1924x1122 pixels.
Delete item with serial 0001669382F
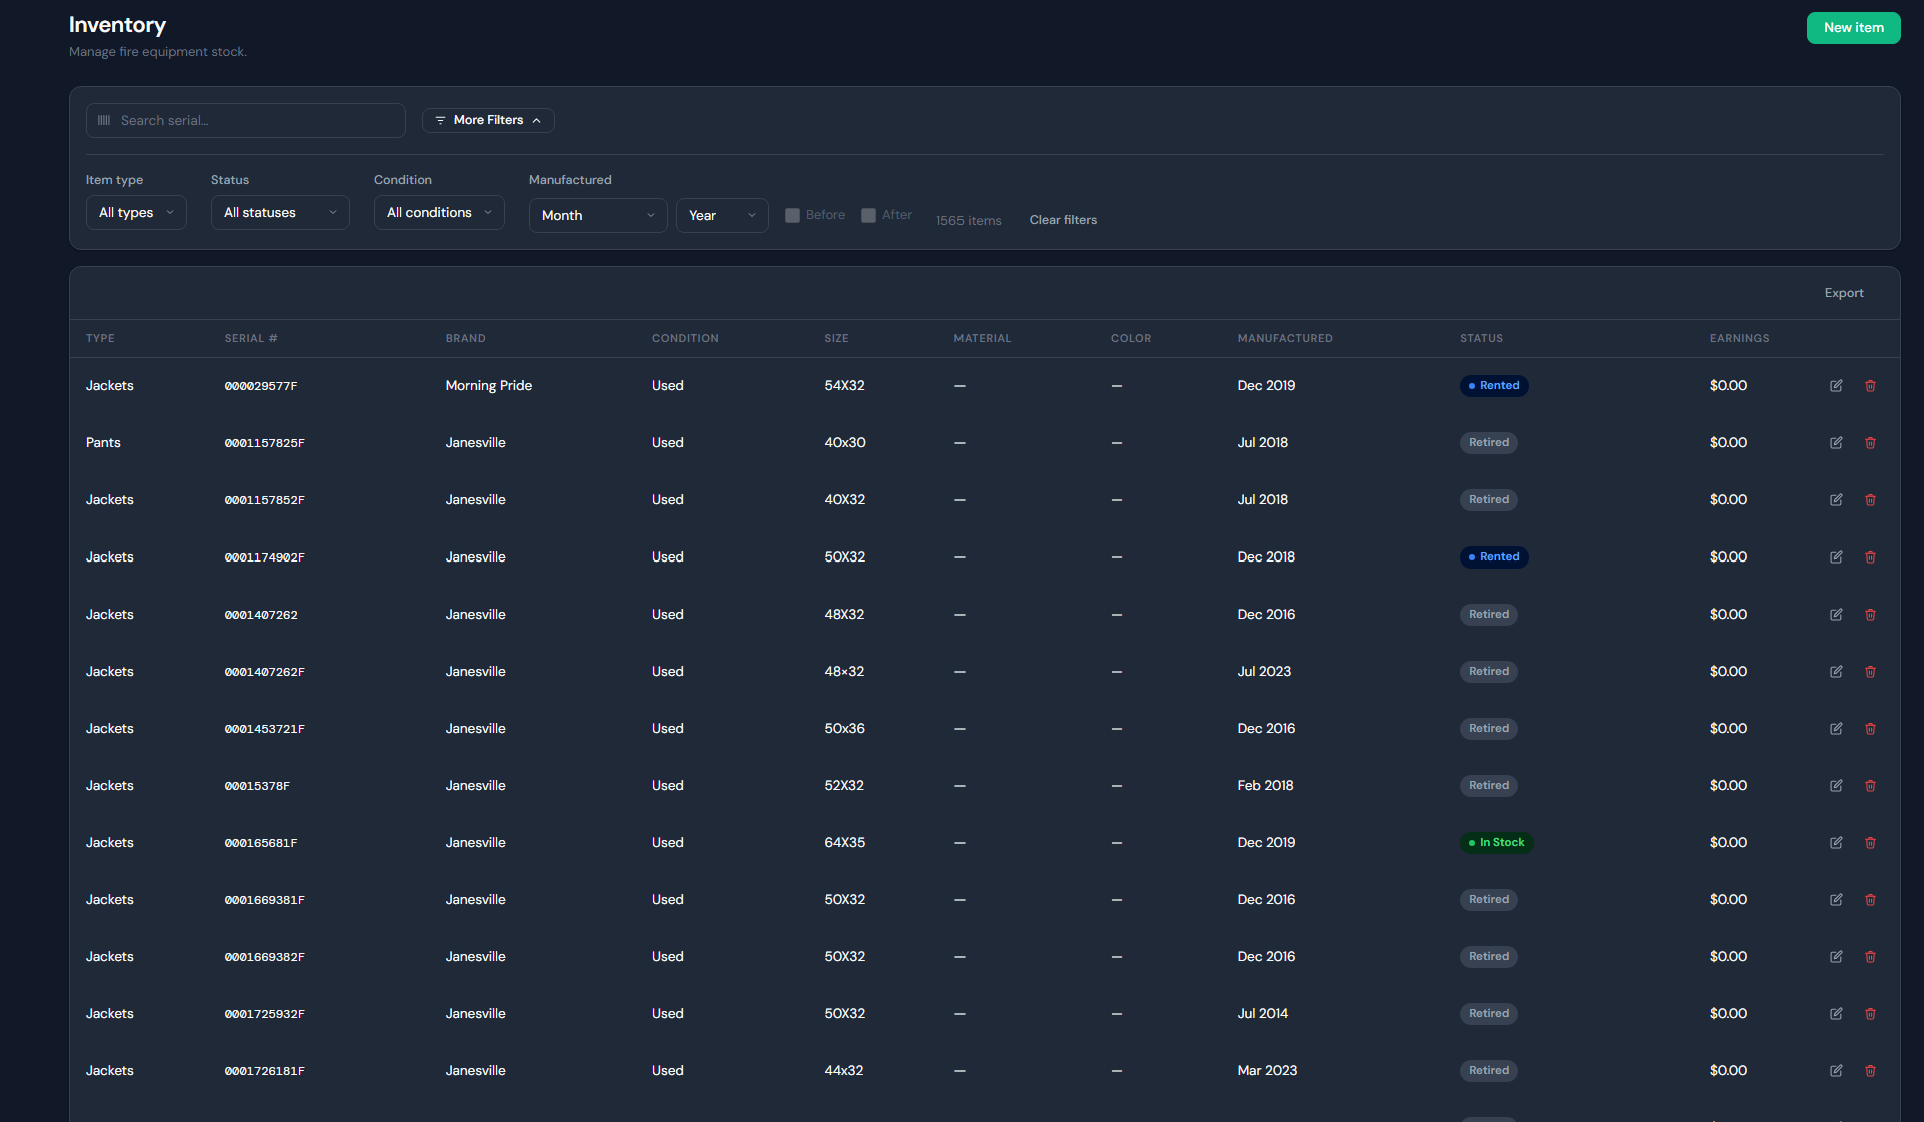(x=1870, y=957)
